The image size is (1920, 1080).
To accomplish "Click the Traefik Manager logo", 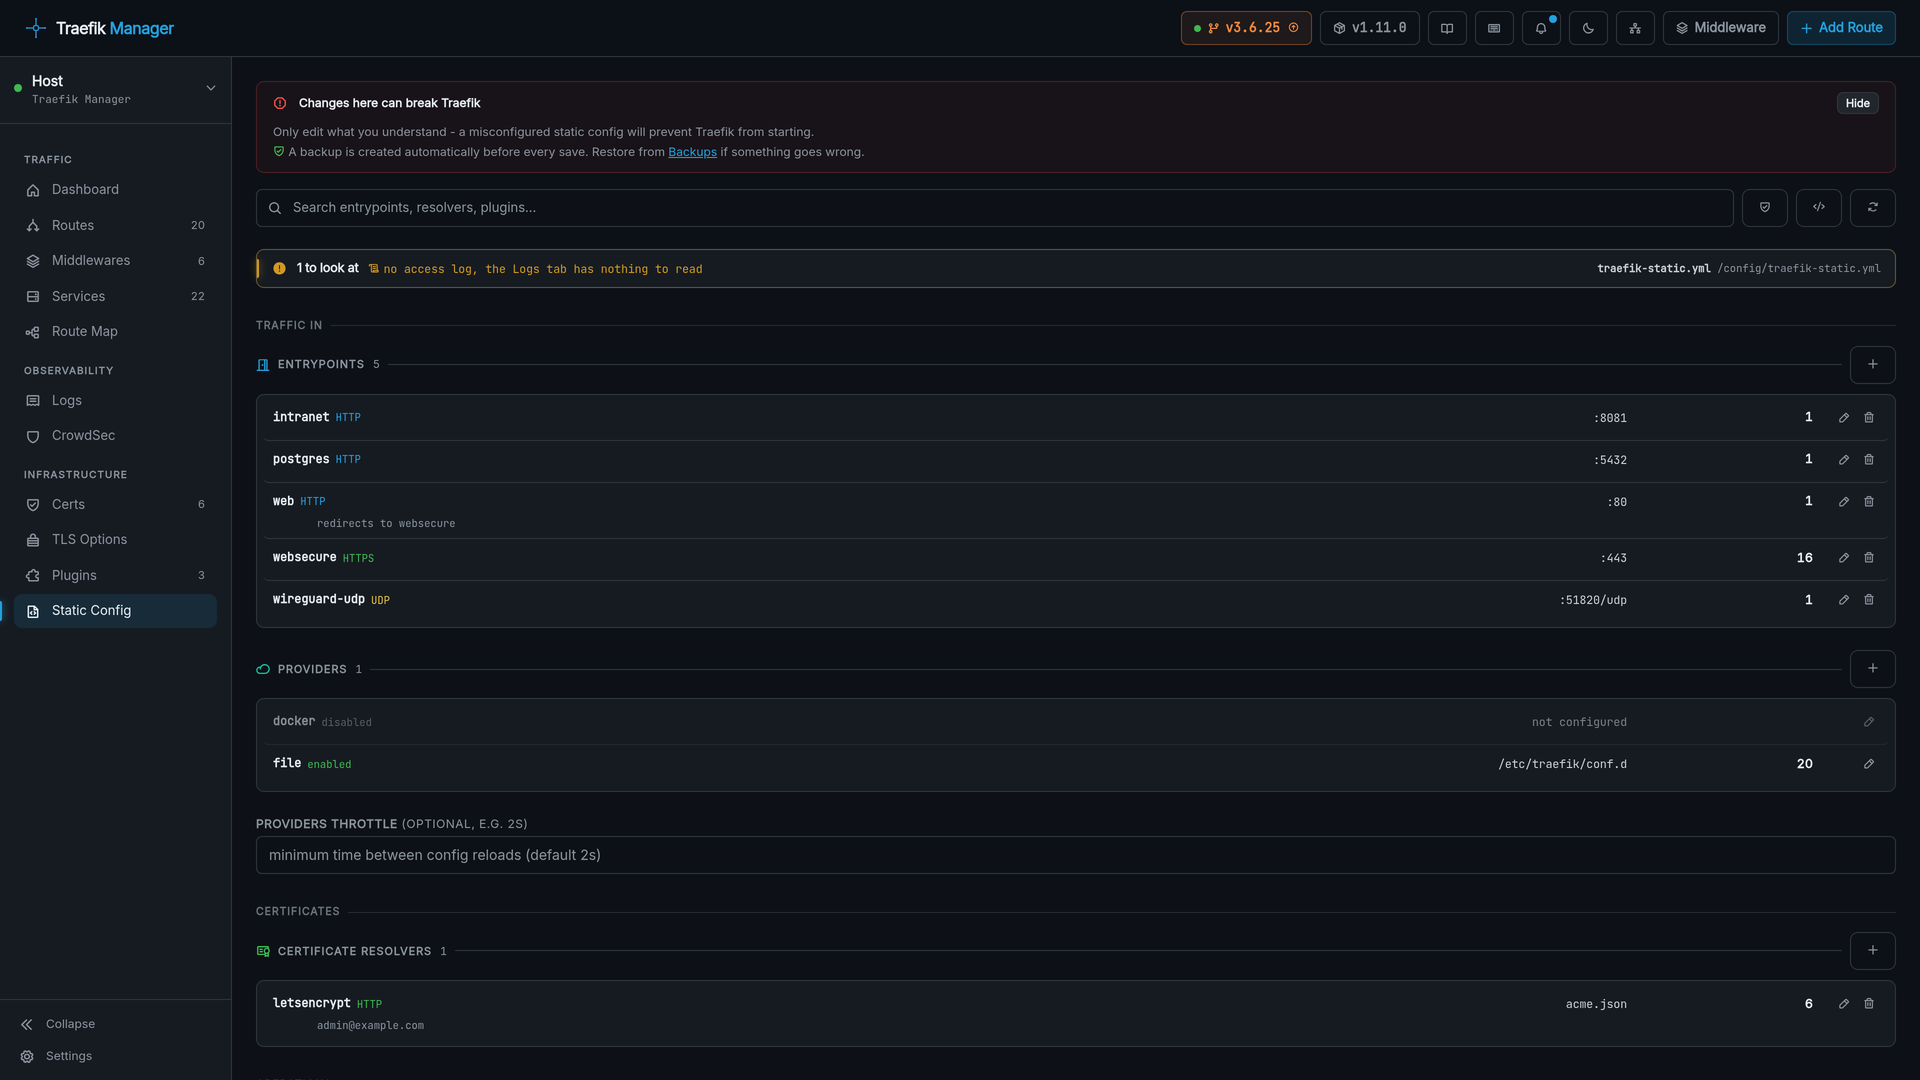I will tap(100, 28).
